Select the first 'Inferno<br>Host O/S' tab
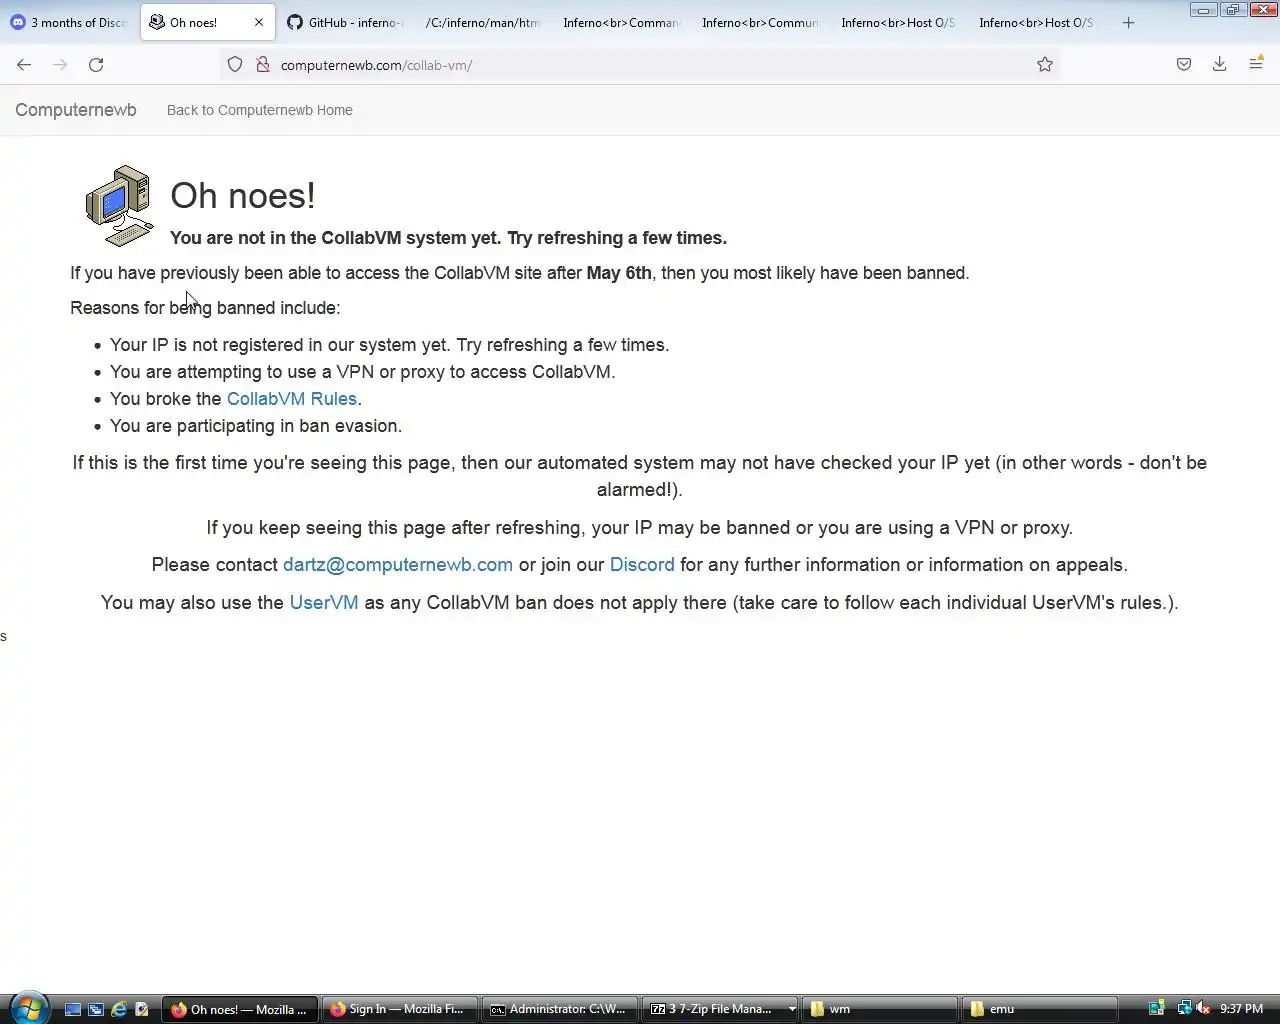The image size is (1280, 1024). 898,22
